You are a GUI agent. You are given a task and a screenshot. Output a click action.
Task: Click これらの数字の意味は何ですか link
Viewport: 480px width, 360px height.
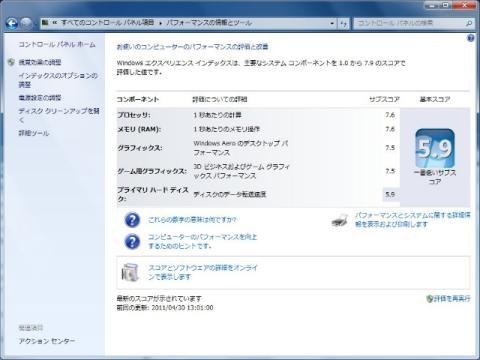pyautogui.click(x=192, y=220)
